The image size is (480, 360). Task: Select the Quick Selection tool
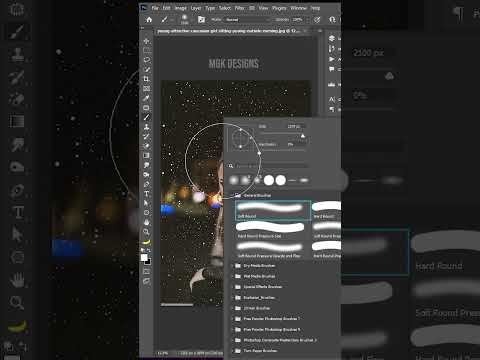click(x=147, y=69)
